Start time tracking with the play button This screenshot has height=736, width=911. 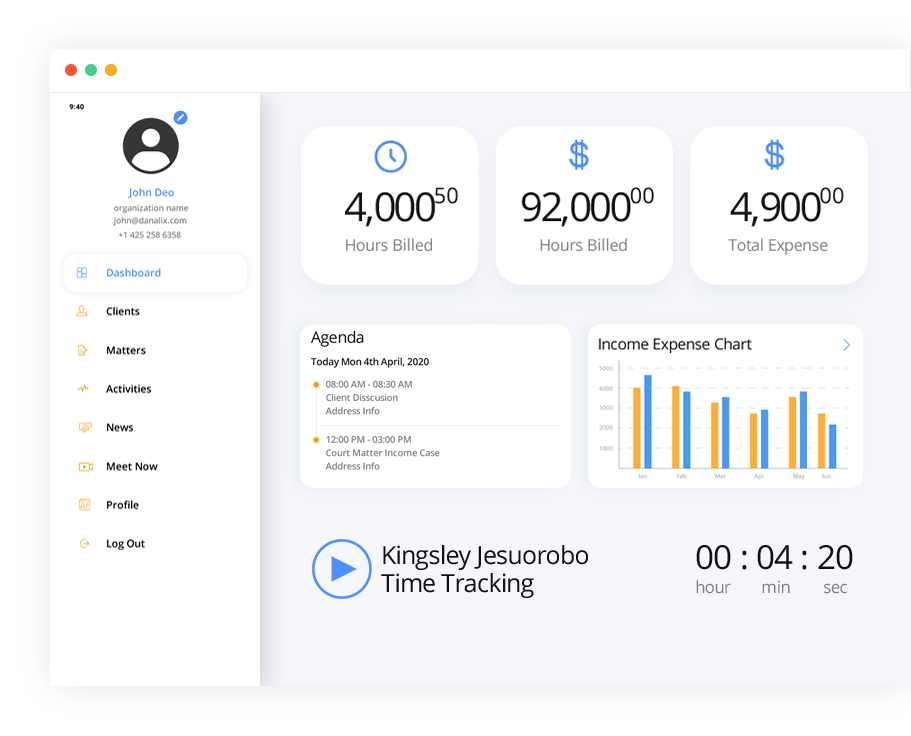click(x=341, y=569)
